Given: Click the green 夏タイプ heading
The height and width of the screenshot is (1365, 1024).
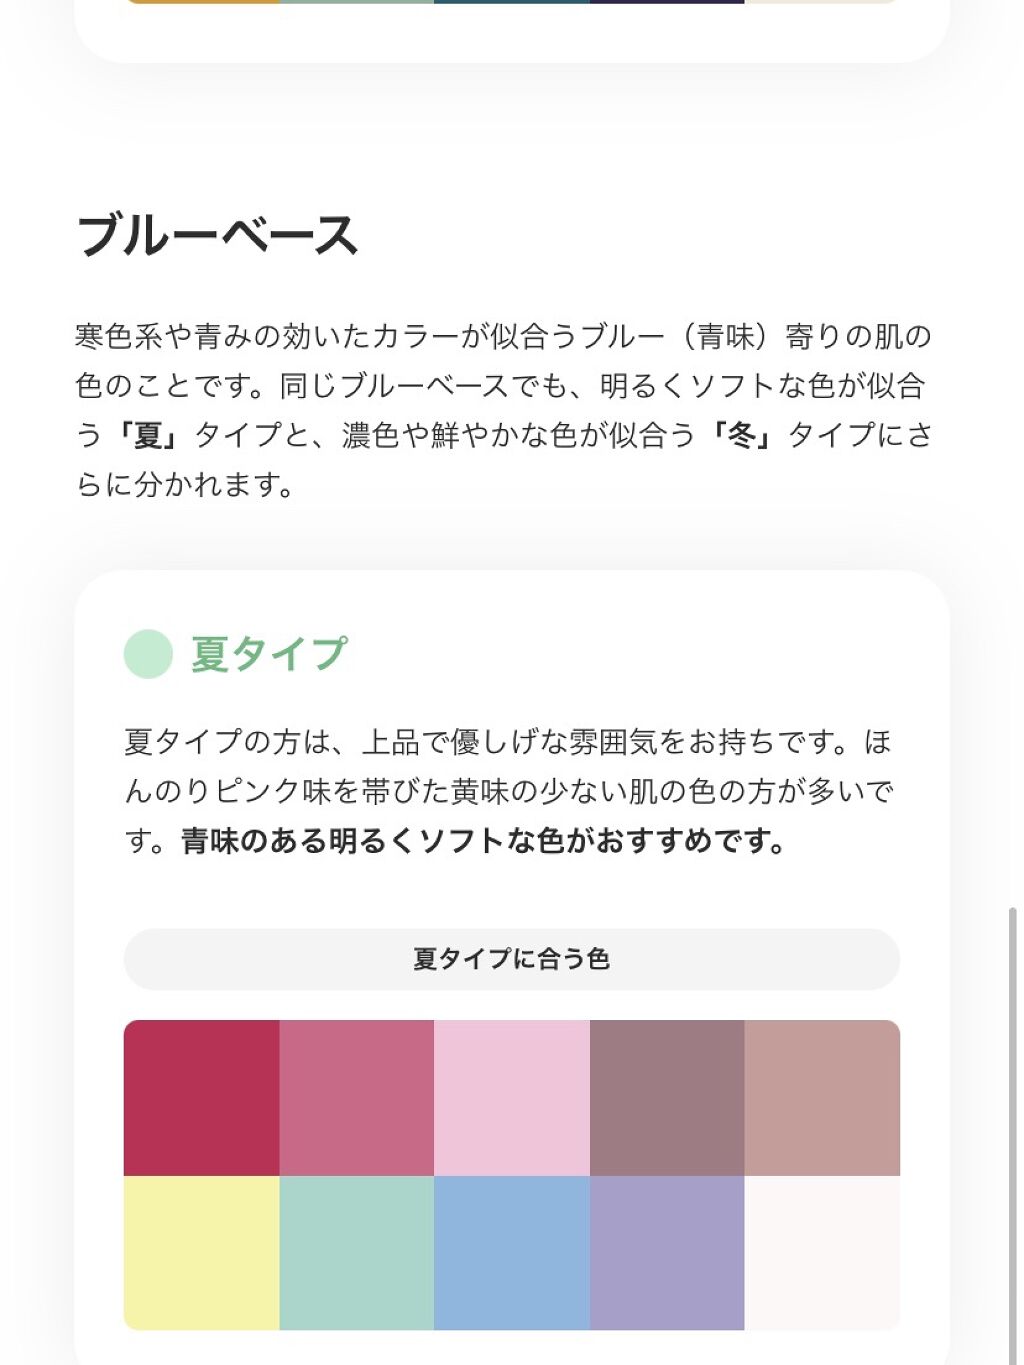Looking at the screenshot, I should (x=268, y=654).
